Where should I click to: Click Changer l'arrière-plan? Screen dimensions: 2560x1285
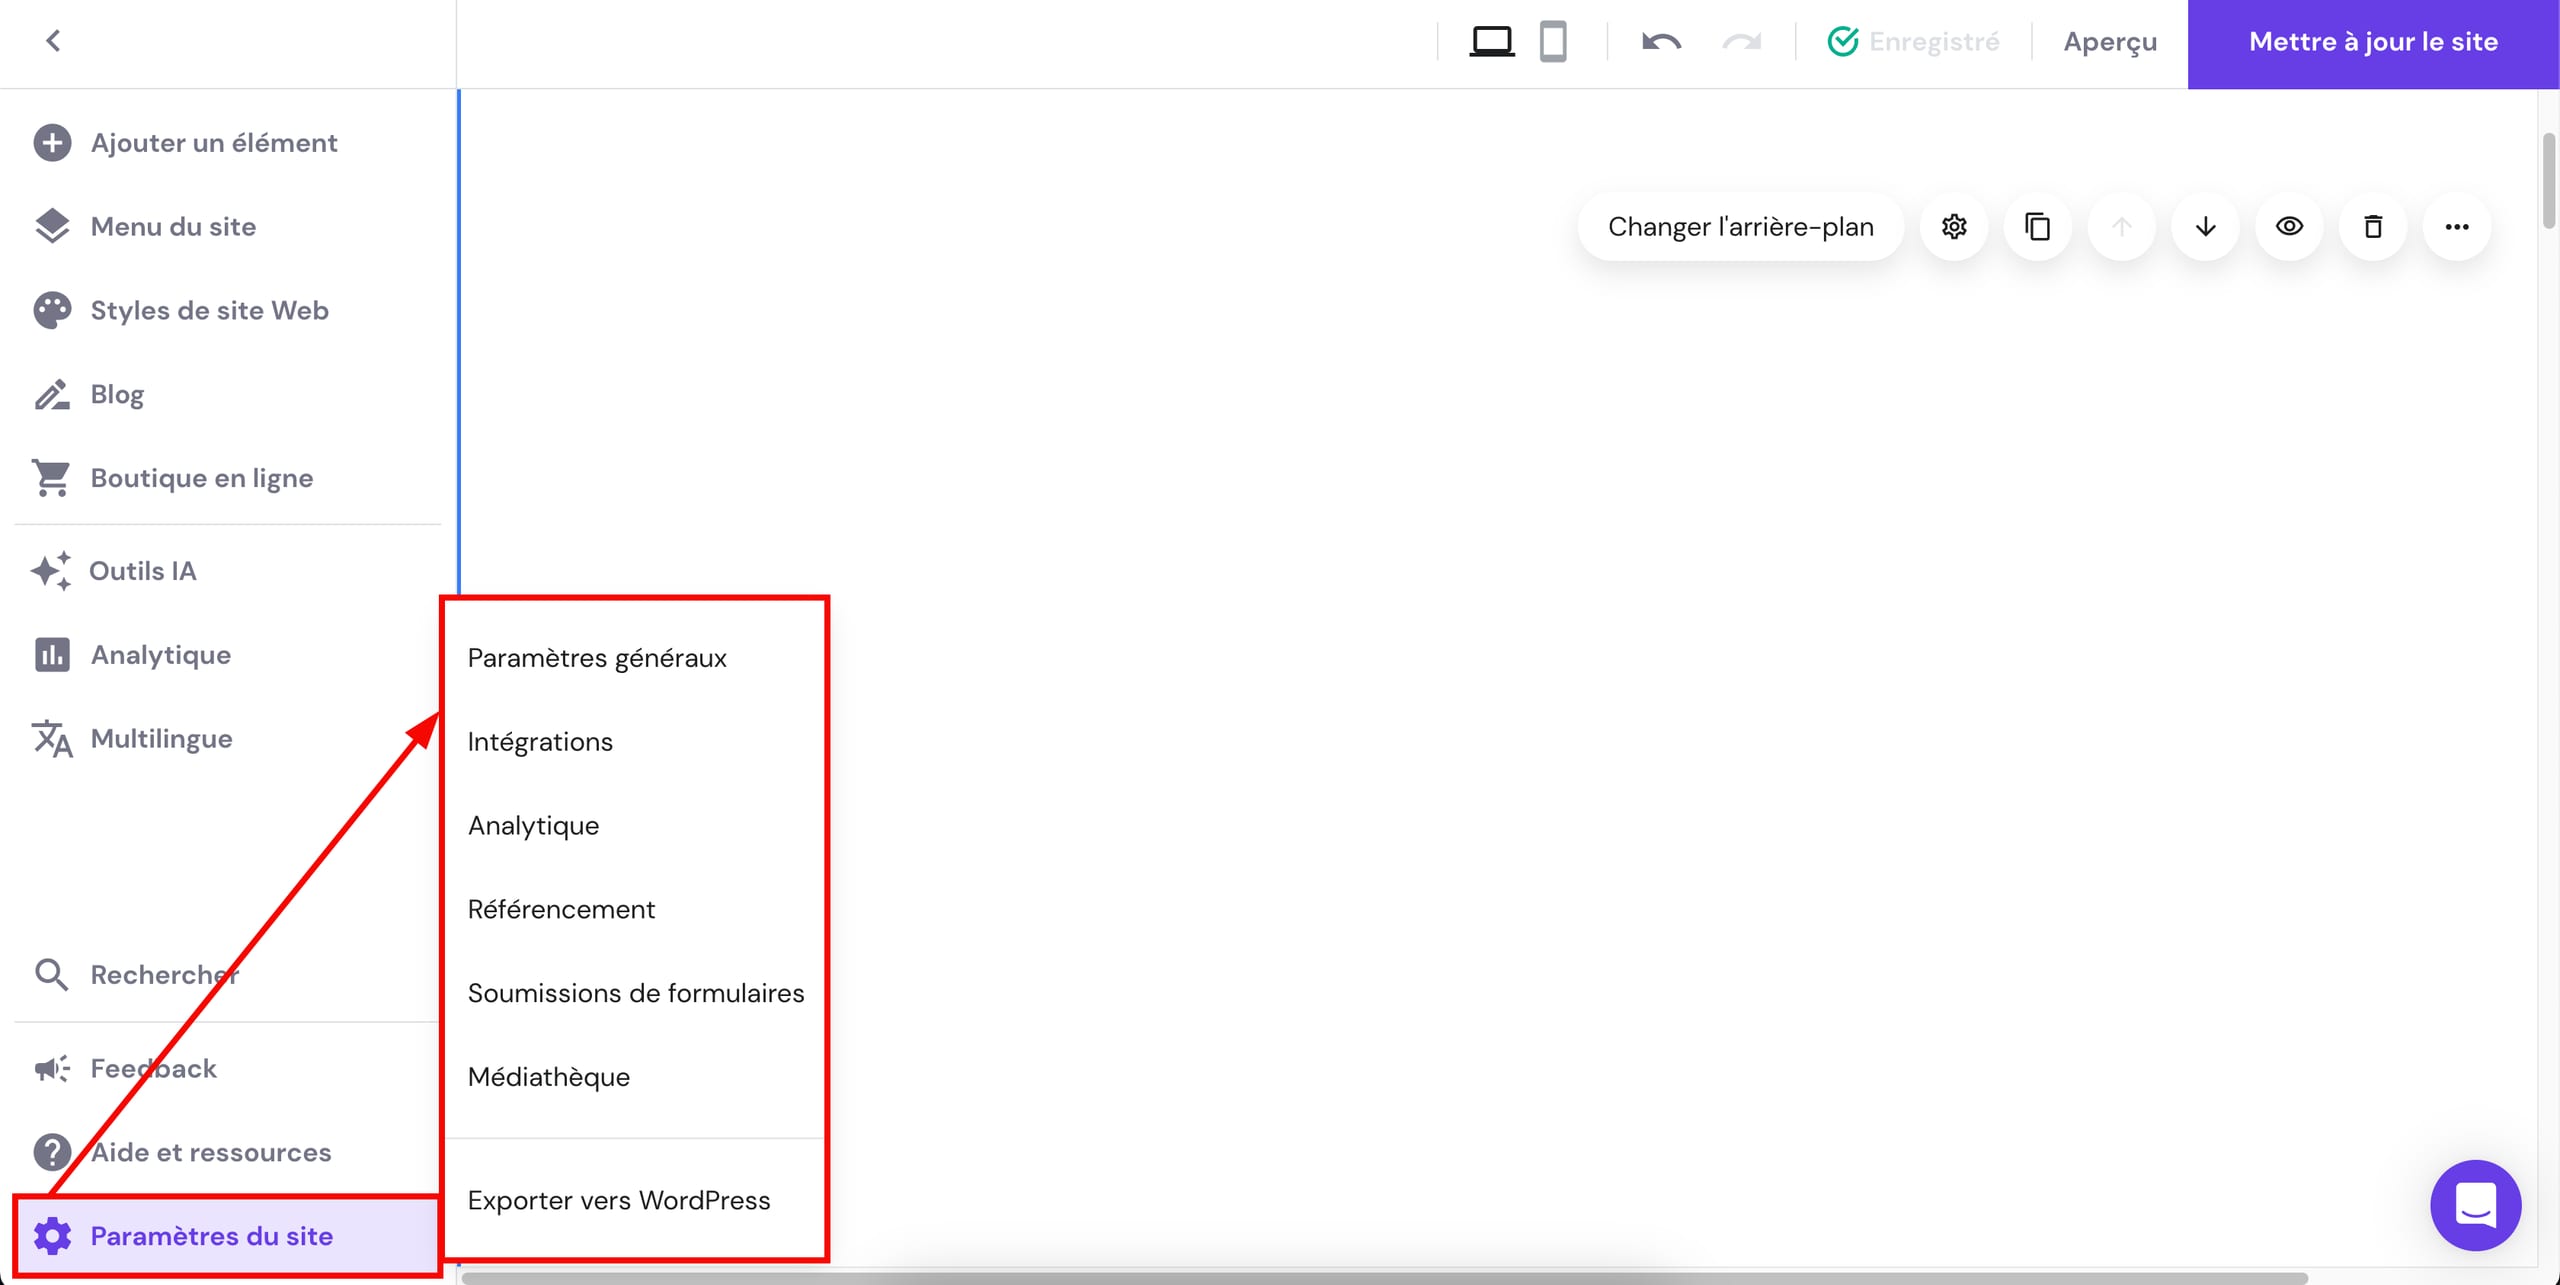pos(1740,227)
